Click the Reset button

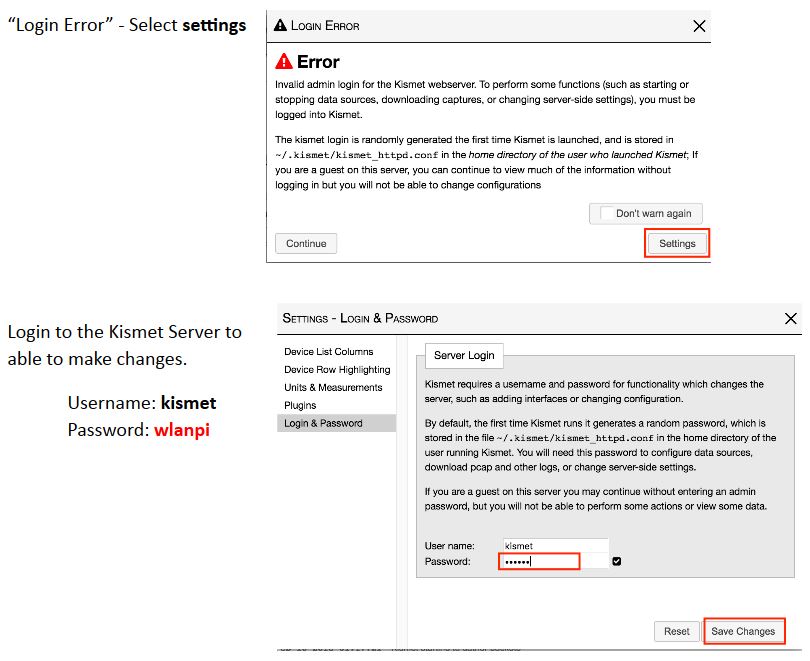(x=676, y=631)
